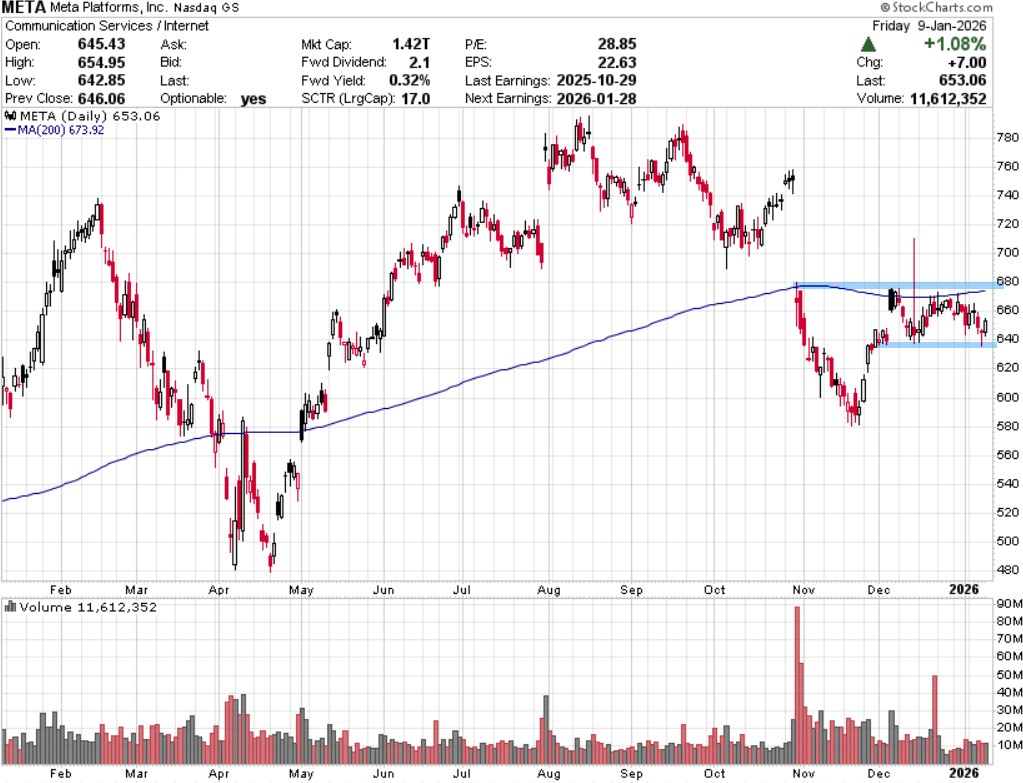Image resolution: width=1023 pixels, height=783 pixels.
Task: Click the Low value 642.85
Action: 101,80
